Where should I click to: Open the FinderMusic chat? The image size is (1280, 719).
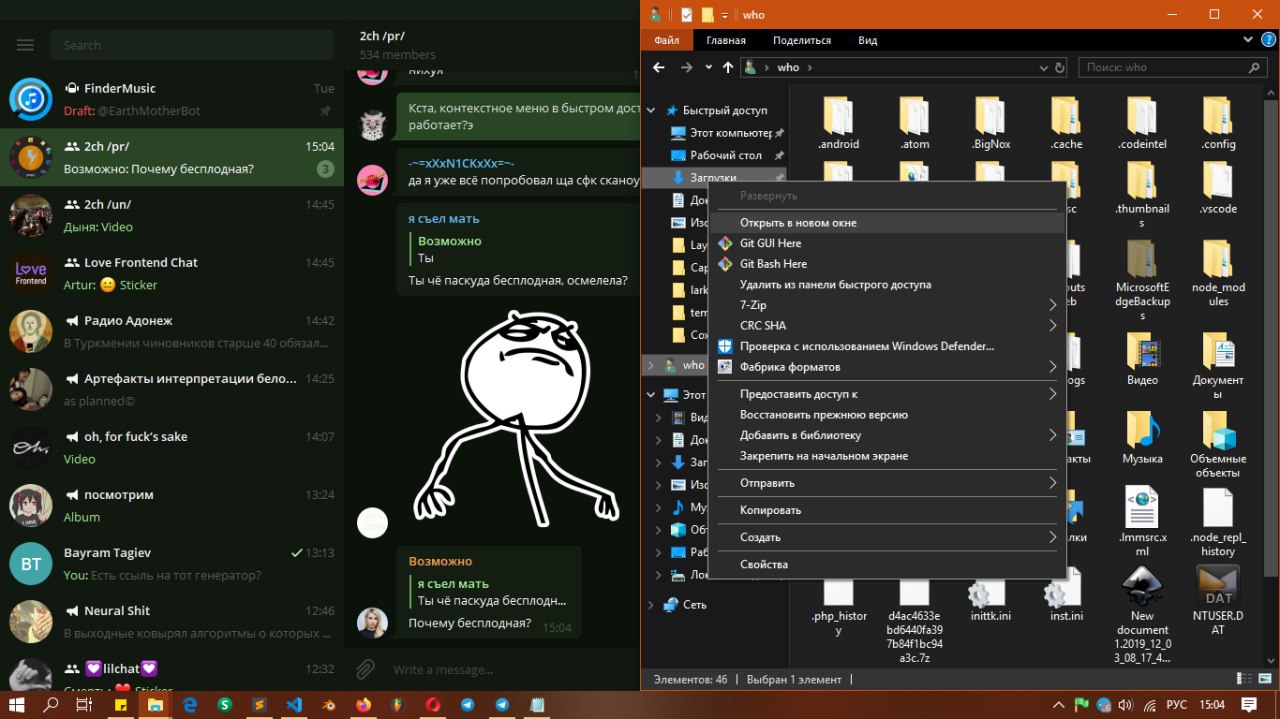click(172, 99)
